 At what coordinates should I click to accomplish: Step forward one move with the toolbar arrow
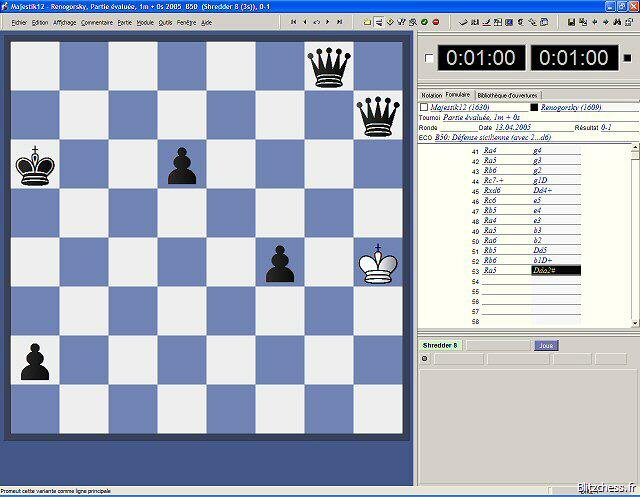point(329,21)
